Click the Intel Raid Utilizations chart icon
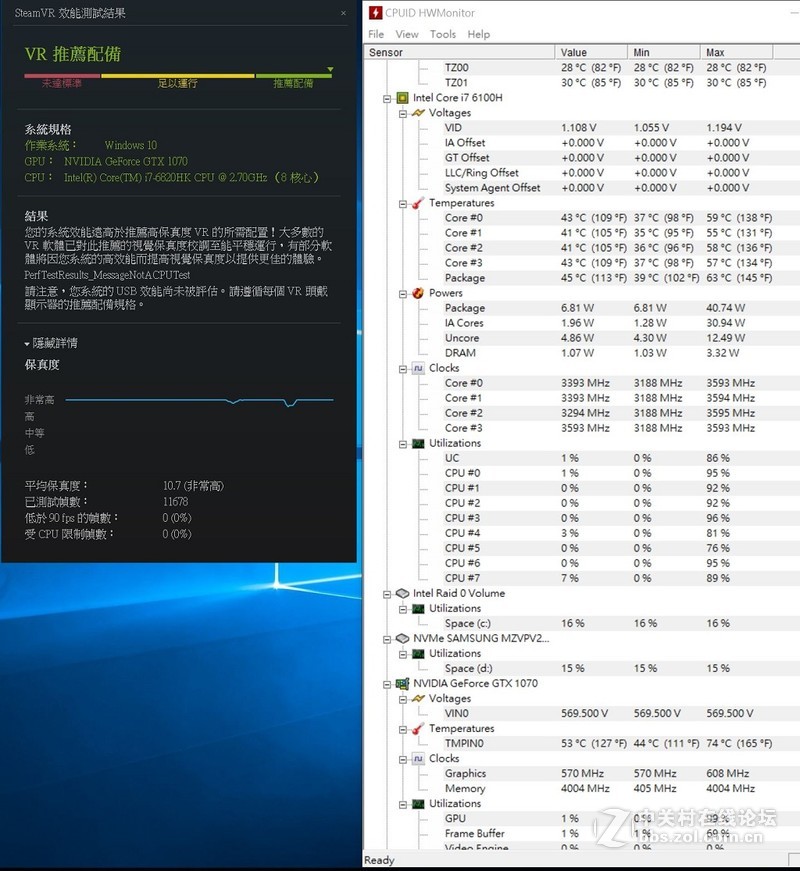Image resolution: width=800 pixels, height=871 pixels. pyautogui.click(x=418, y=609)
